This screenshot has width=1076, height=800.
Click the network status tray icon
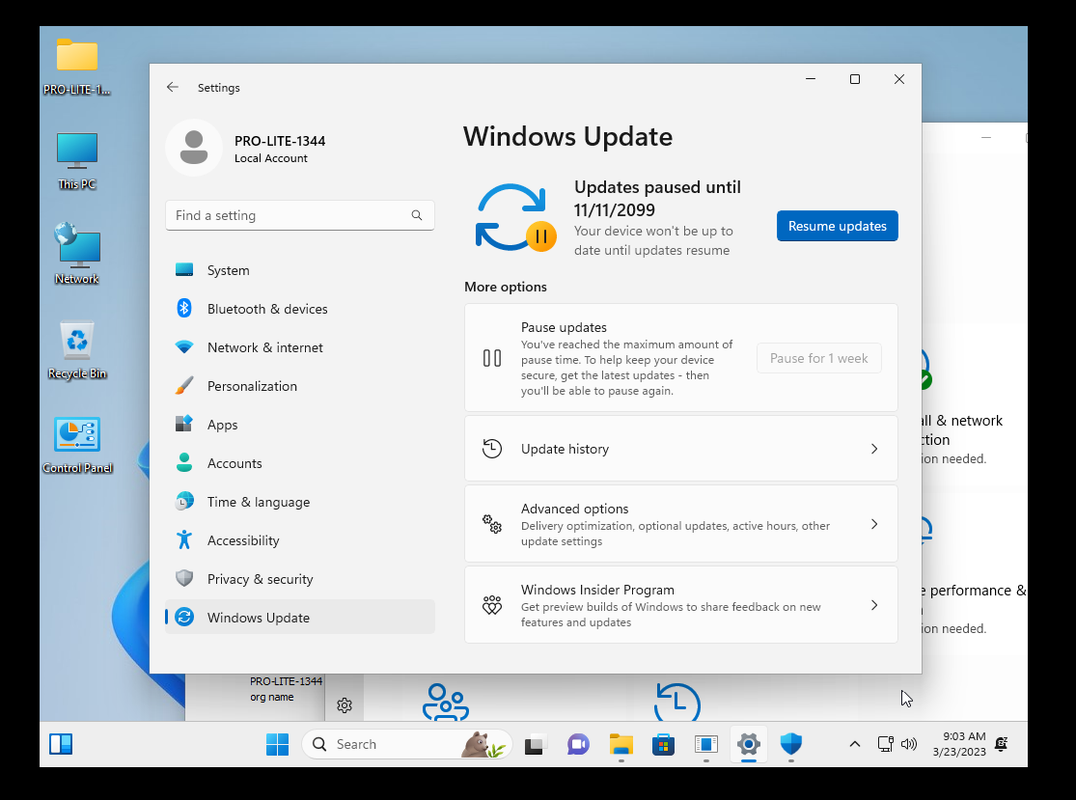click(x=885, y=744)
